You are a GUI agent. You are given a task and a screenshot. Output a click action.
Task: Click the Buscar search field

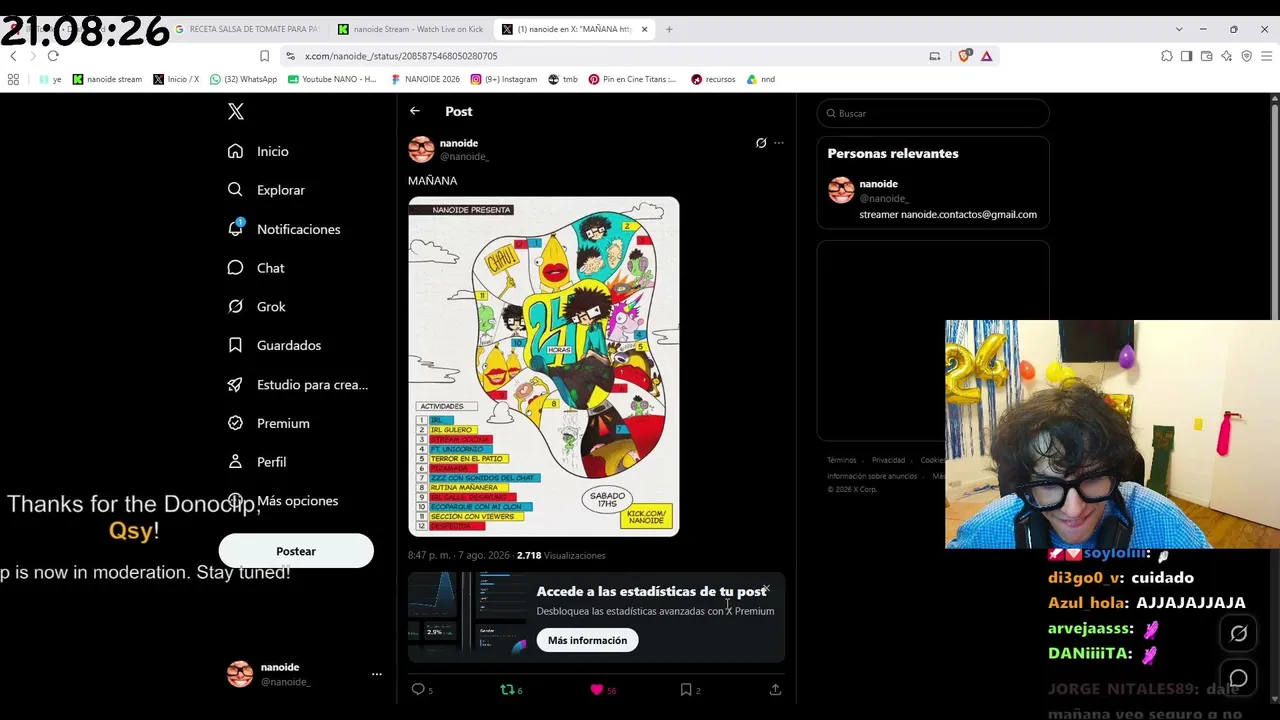point(933,113)
